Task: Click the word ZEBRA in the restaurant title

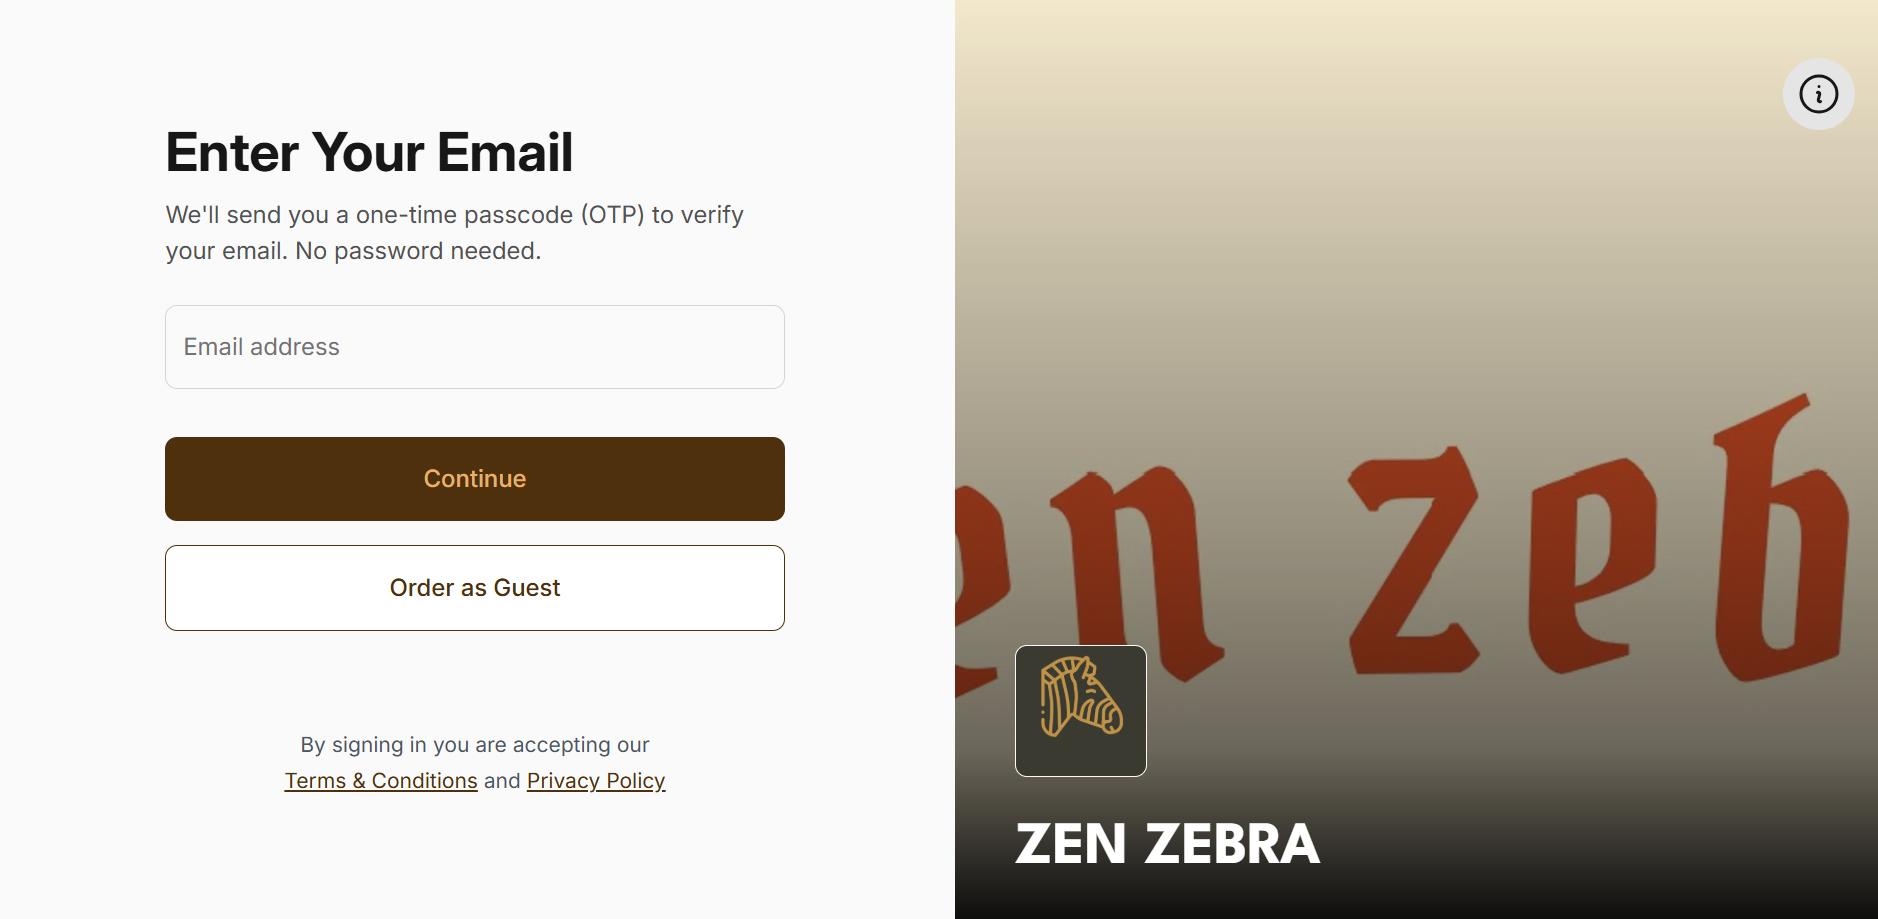Action: click(x=1232, y=844)
